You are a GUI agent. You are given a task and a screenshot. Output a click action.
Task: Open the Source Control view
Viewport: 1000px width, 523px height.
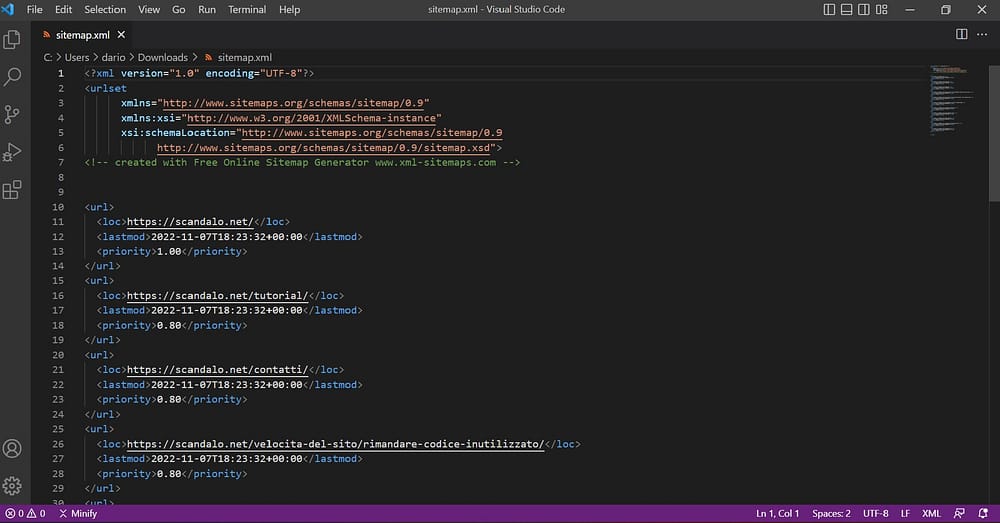tap(12, 115)
